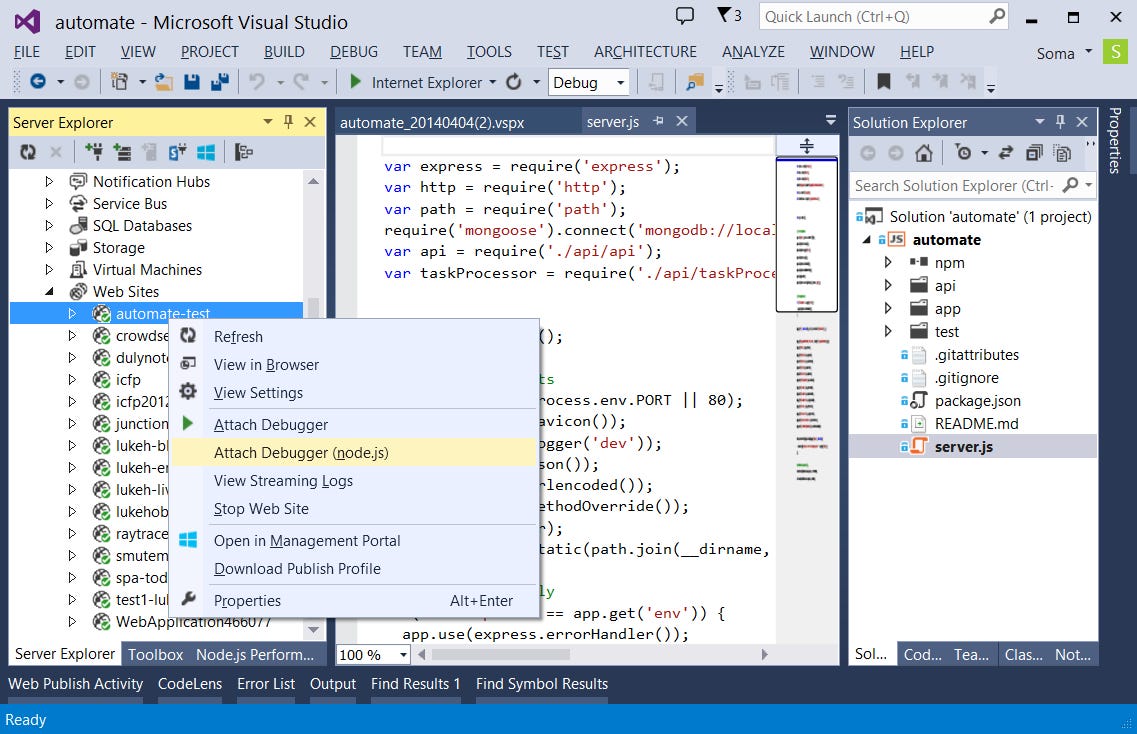Toggle Auto Hide on the Solution Explorer
Image resolution: width=1137 pixels, height=734 pixels.
[x=1060, y=122]
